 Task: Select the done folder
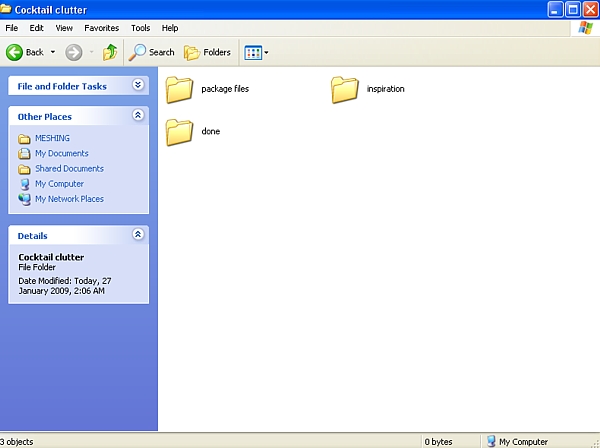pos(180,131)
